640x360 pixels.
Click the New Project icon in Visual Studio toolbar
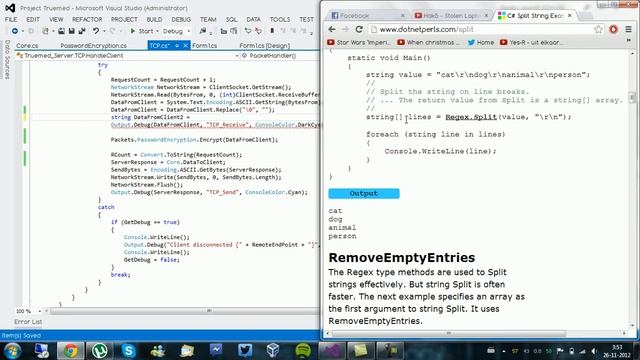(45, 31)
